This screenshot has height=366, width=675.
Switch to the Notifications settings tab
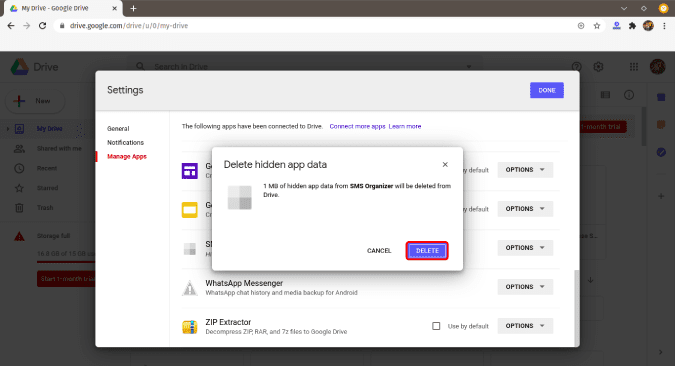(125, 143)
